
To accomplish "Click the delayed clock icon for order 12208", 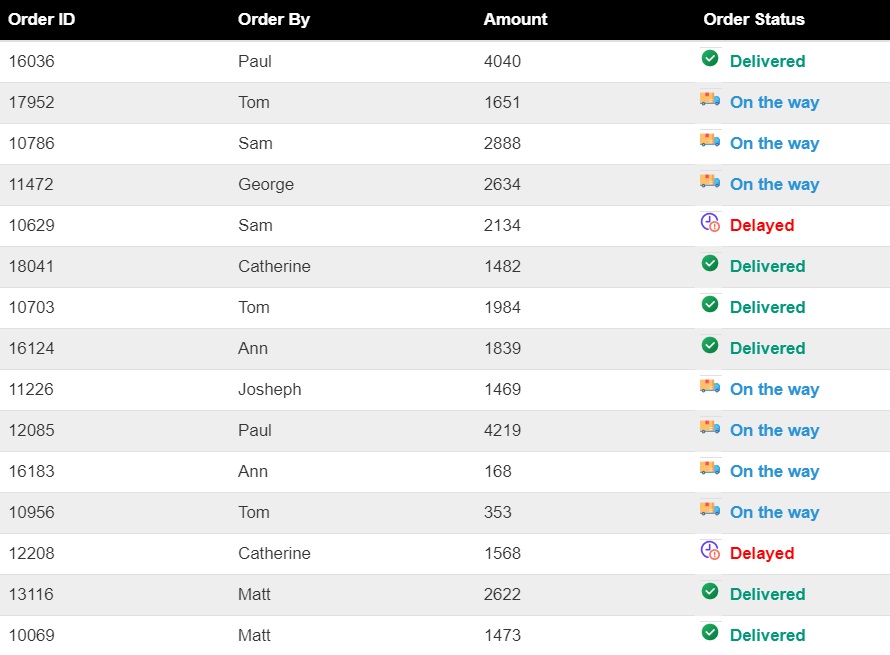I will (710, 551).
